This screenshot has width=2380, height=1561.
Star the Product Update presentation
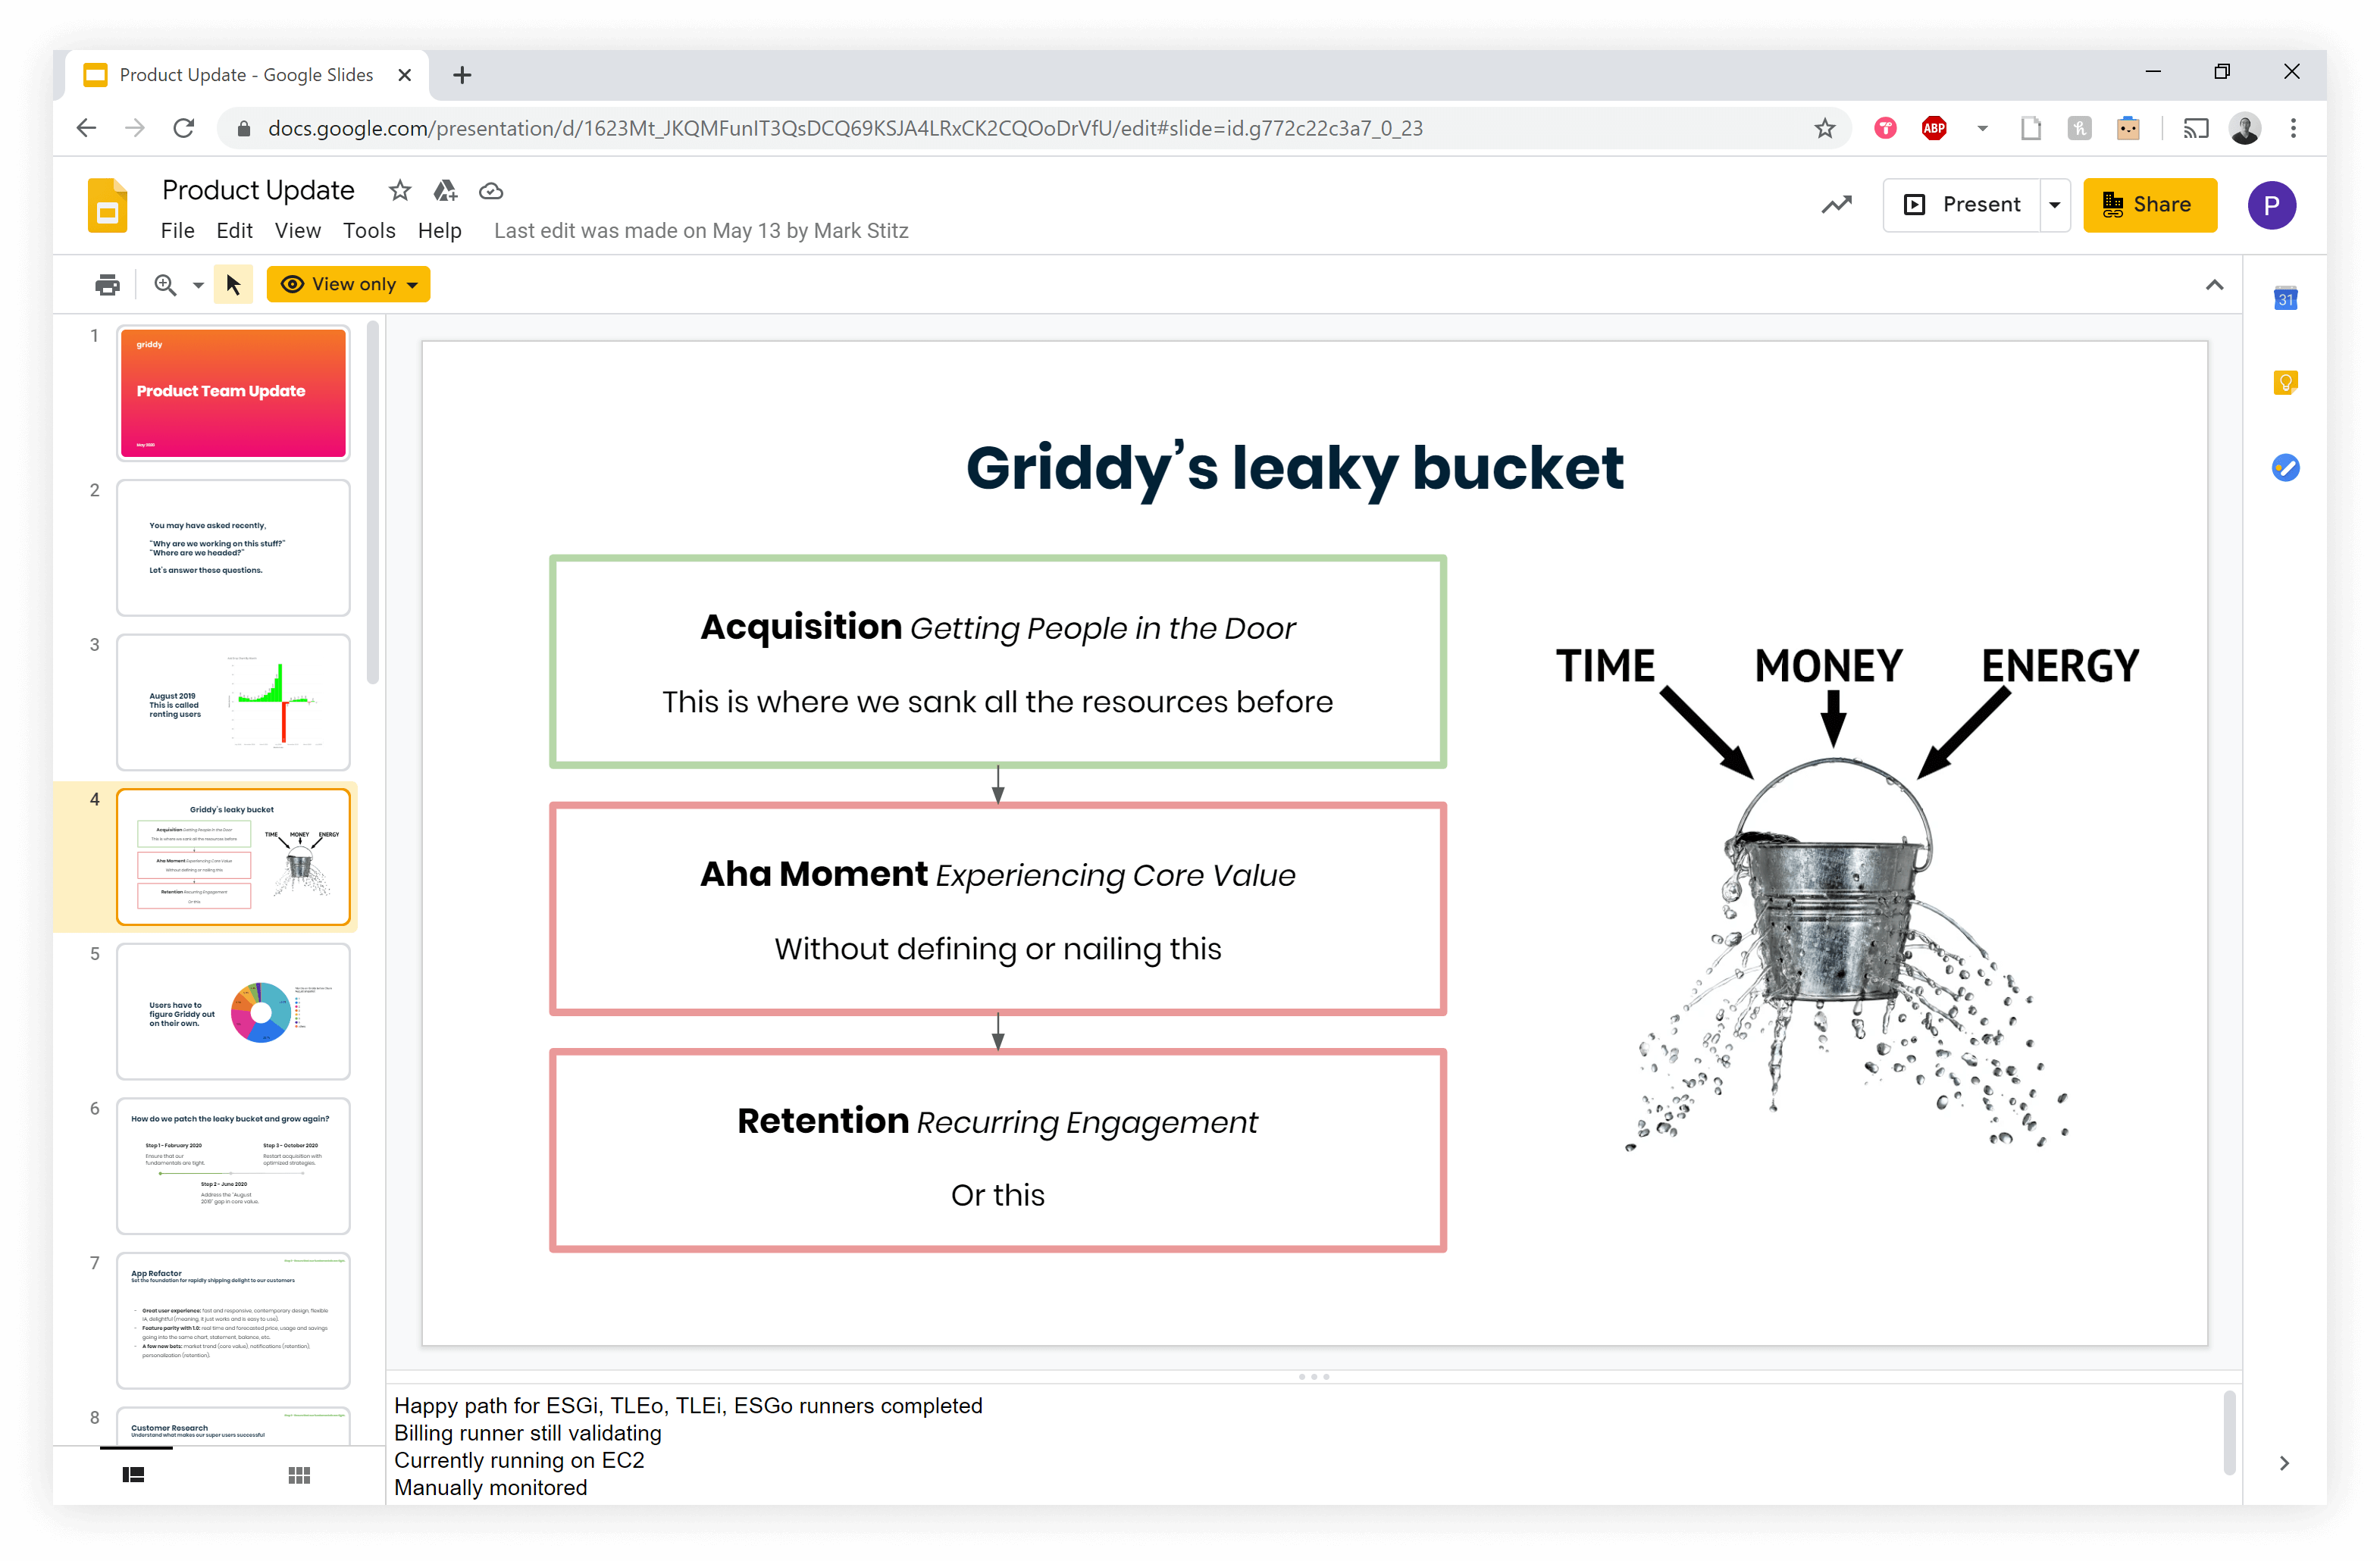(400, 190)
